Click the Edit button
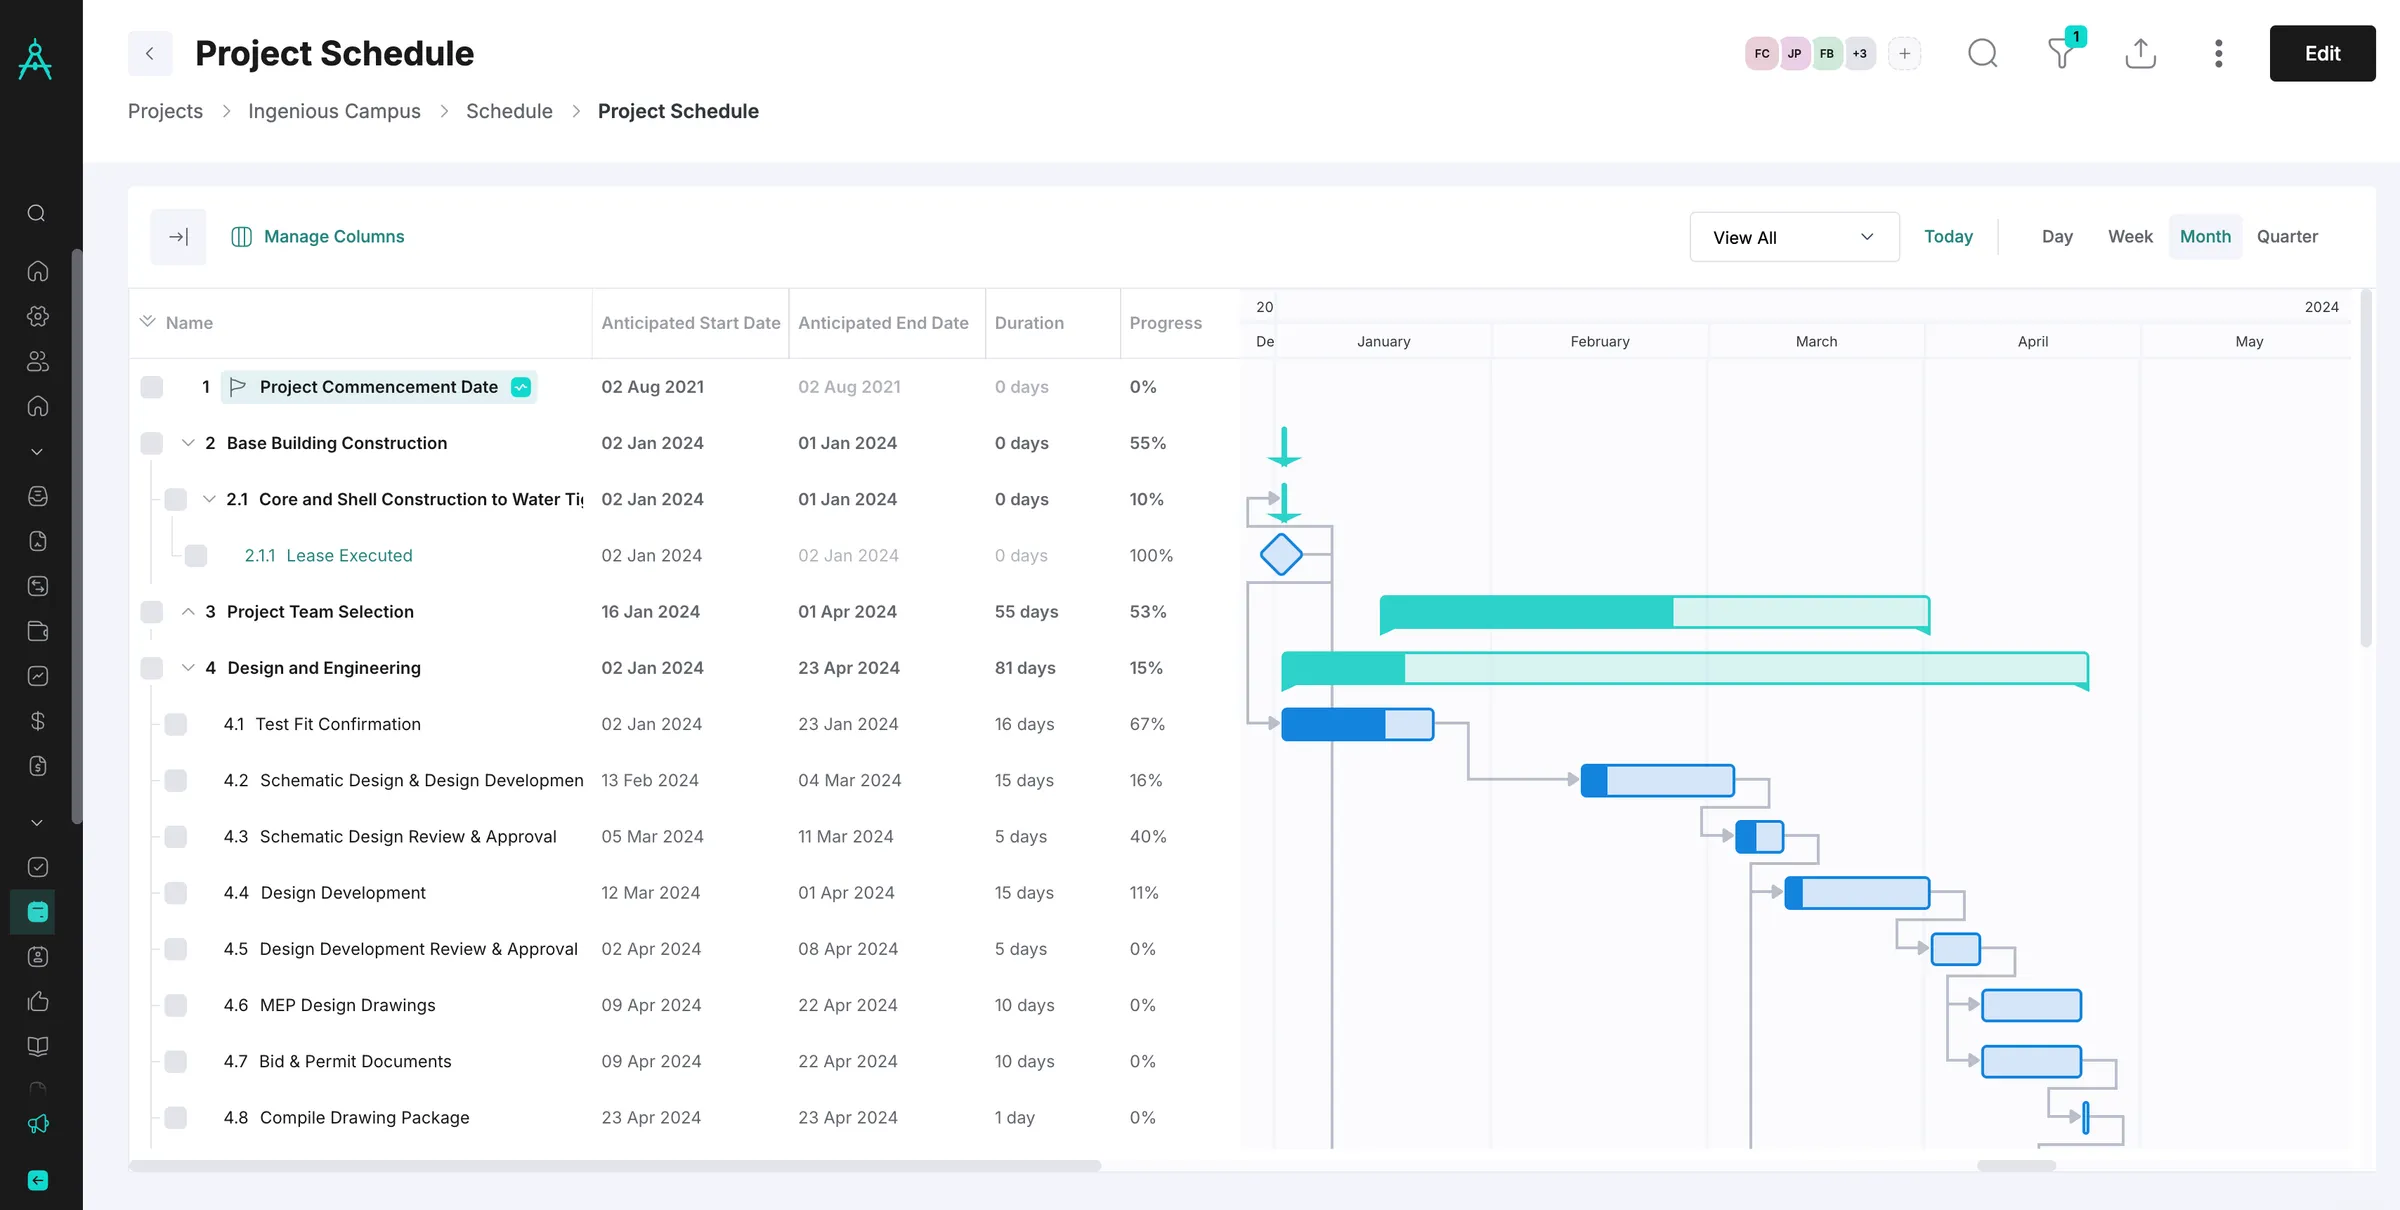Viewport: 2400px width, 1210px height. [x=2322, y=54]
